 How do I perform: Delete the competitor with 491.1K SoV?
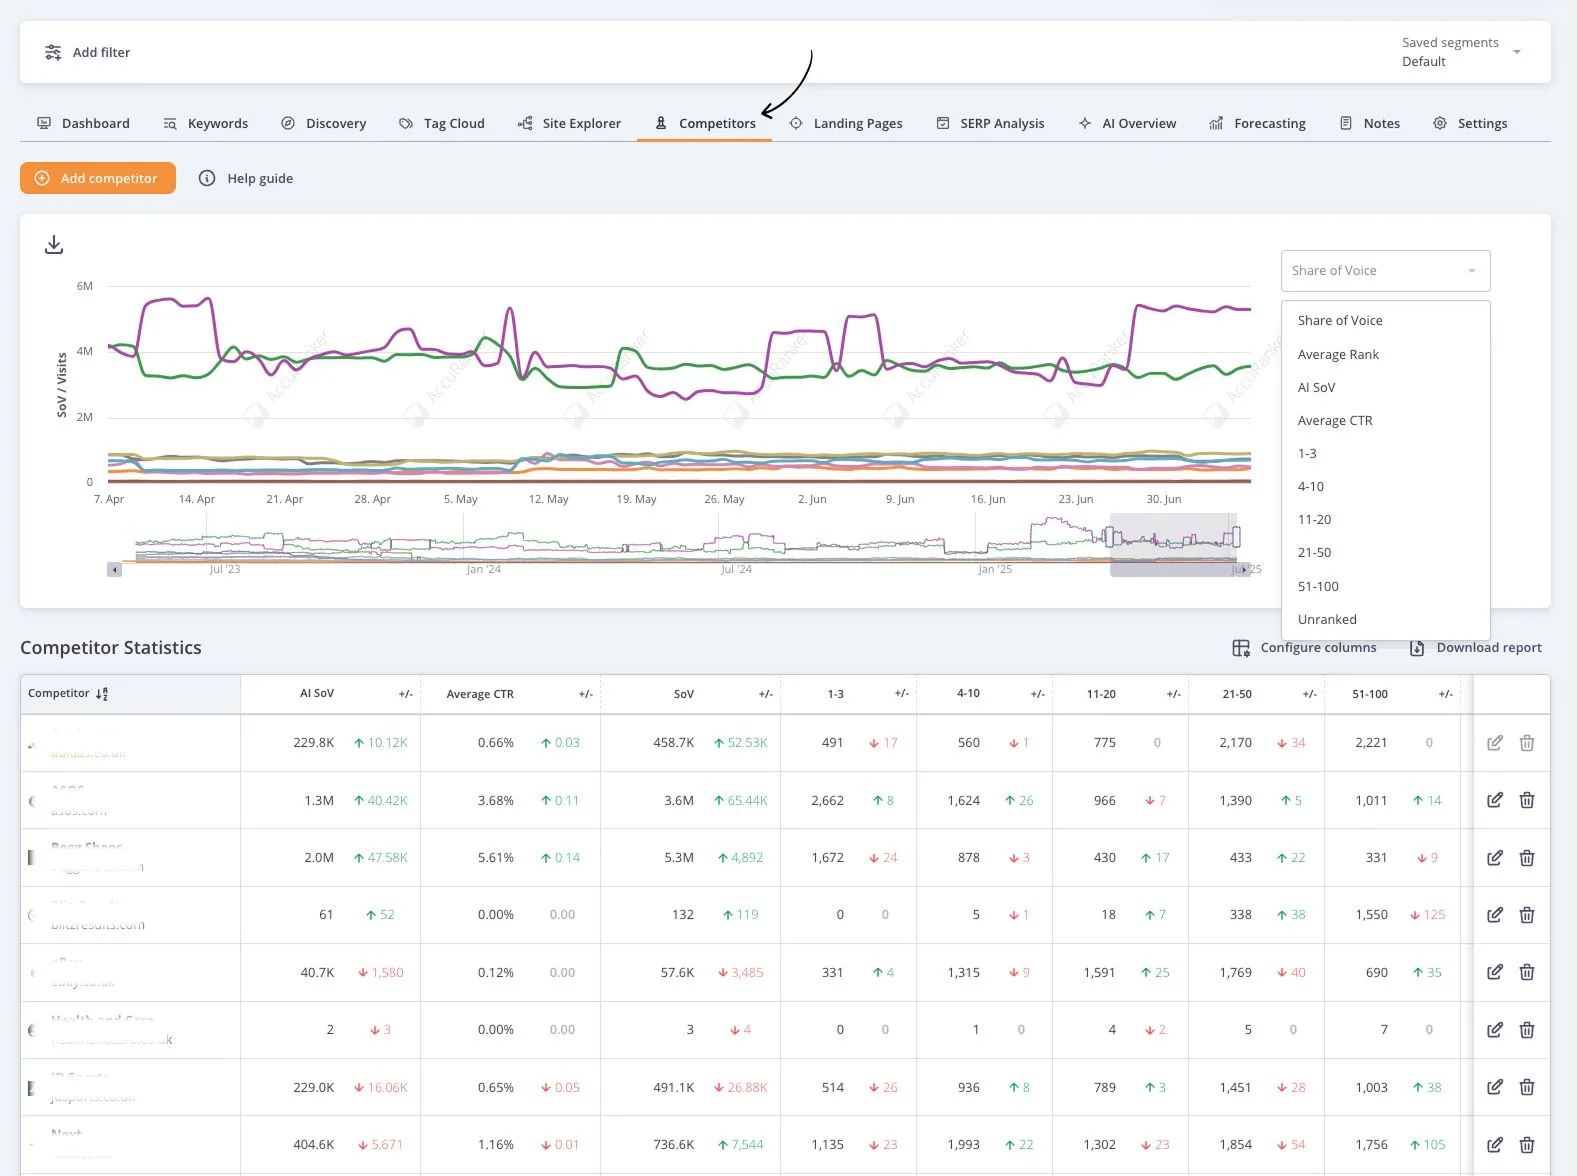(1526, 1087)
